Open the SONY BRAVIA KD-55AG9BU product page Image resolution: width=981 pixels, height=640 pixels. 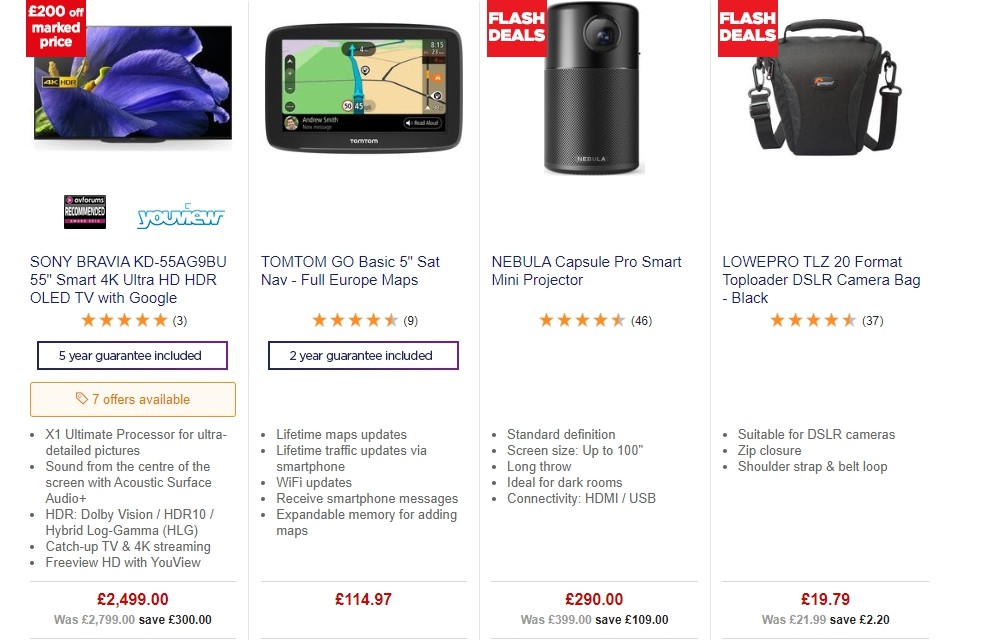tap(129, 279)
